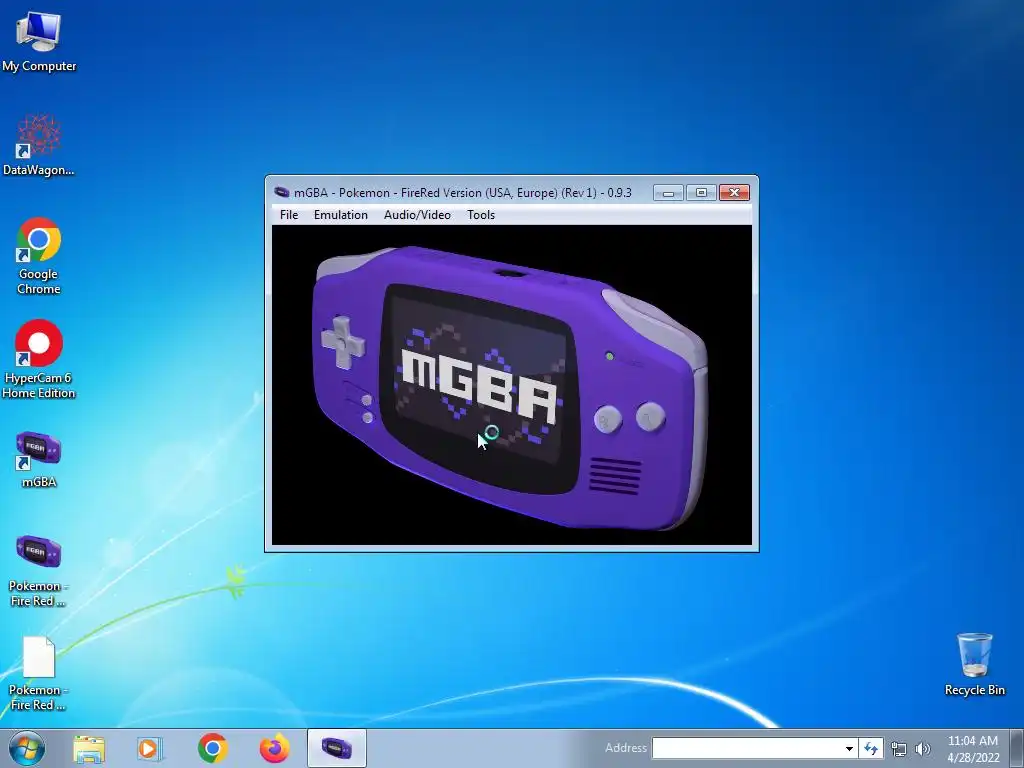The image size is (1024, 768).
Task: Open Chrome from the taskbar
Action: pos(212,748)
